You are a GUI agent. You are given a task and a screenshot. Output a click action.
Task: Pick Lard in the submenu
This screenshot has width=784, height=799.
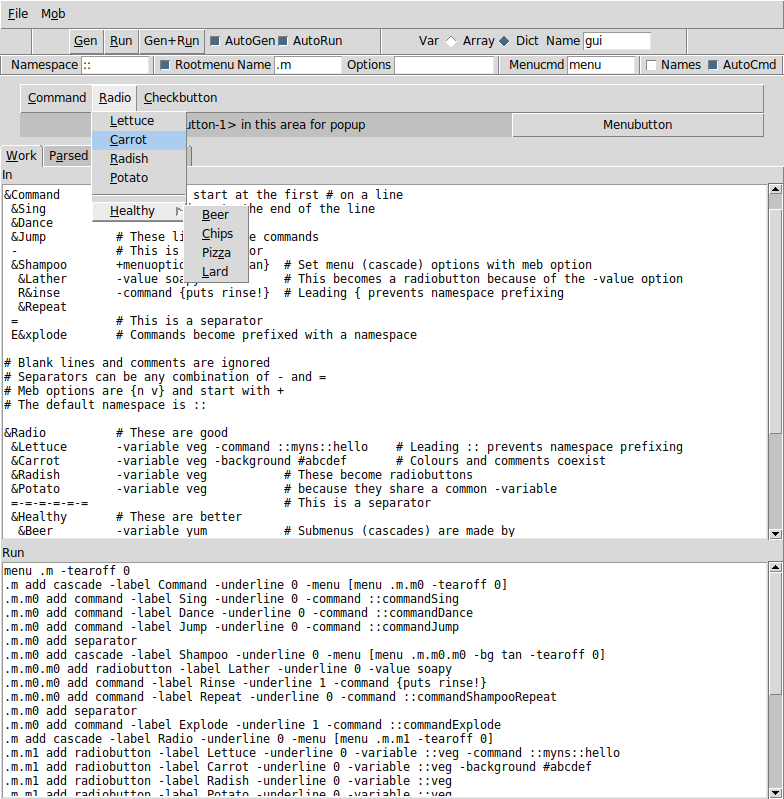tap(216, 272)
